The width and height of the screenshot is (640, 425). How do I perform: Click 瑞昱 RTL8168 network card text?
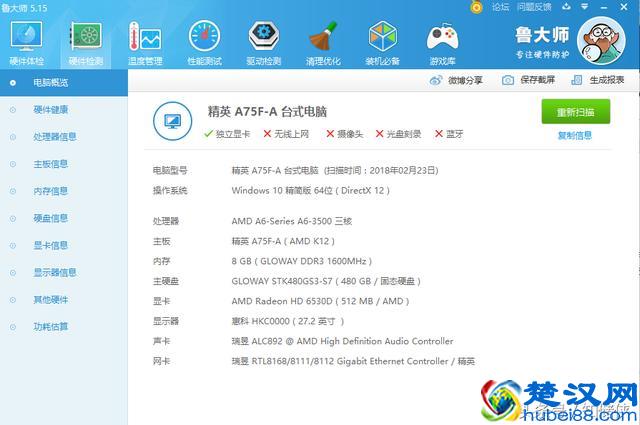353,361
